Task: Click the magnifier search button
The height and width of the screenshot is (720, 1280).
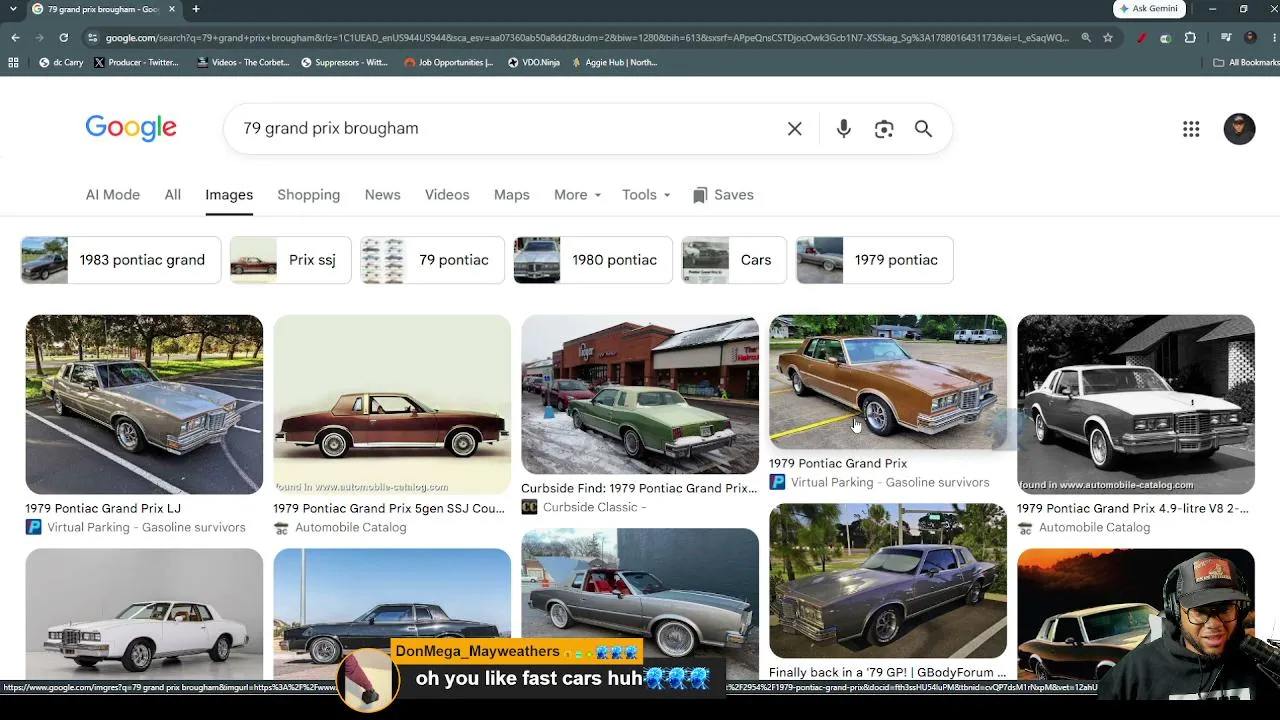Action: click(x=923, y=129)
